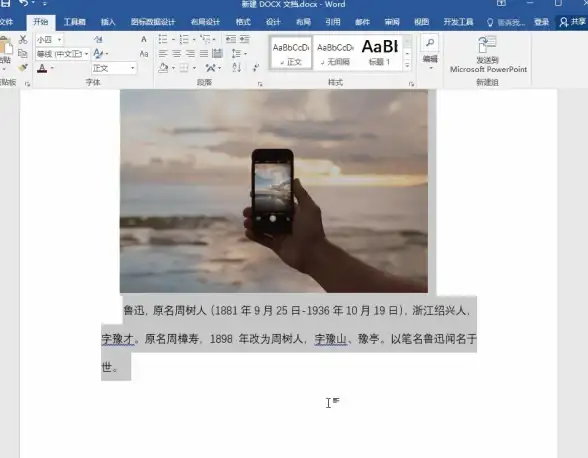Click the Aa change case icon
Image resolution: width=588 pixels, height=458 pixels.
click(144, 54)
